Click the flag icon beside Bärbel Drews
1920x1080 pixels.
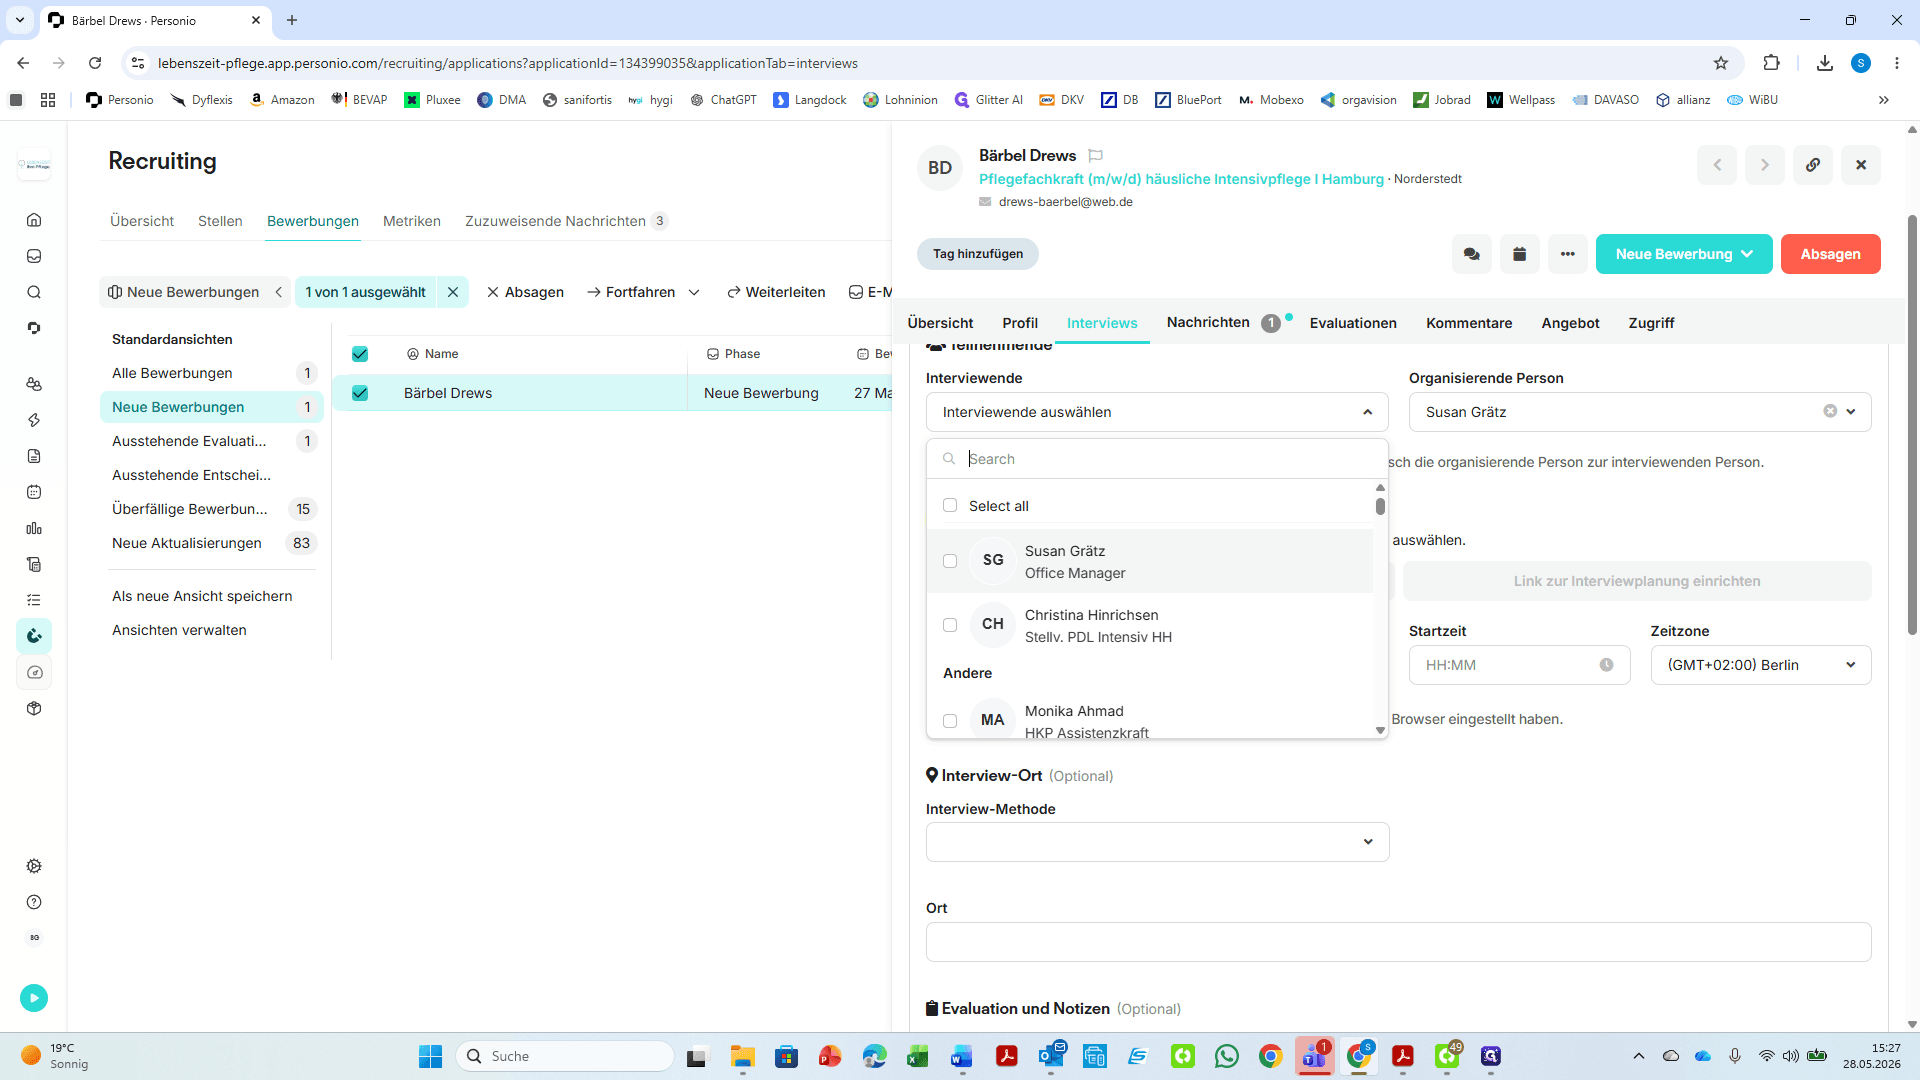pos(1095,155)
